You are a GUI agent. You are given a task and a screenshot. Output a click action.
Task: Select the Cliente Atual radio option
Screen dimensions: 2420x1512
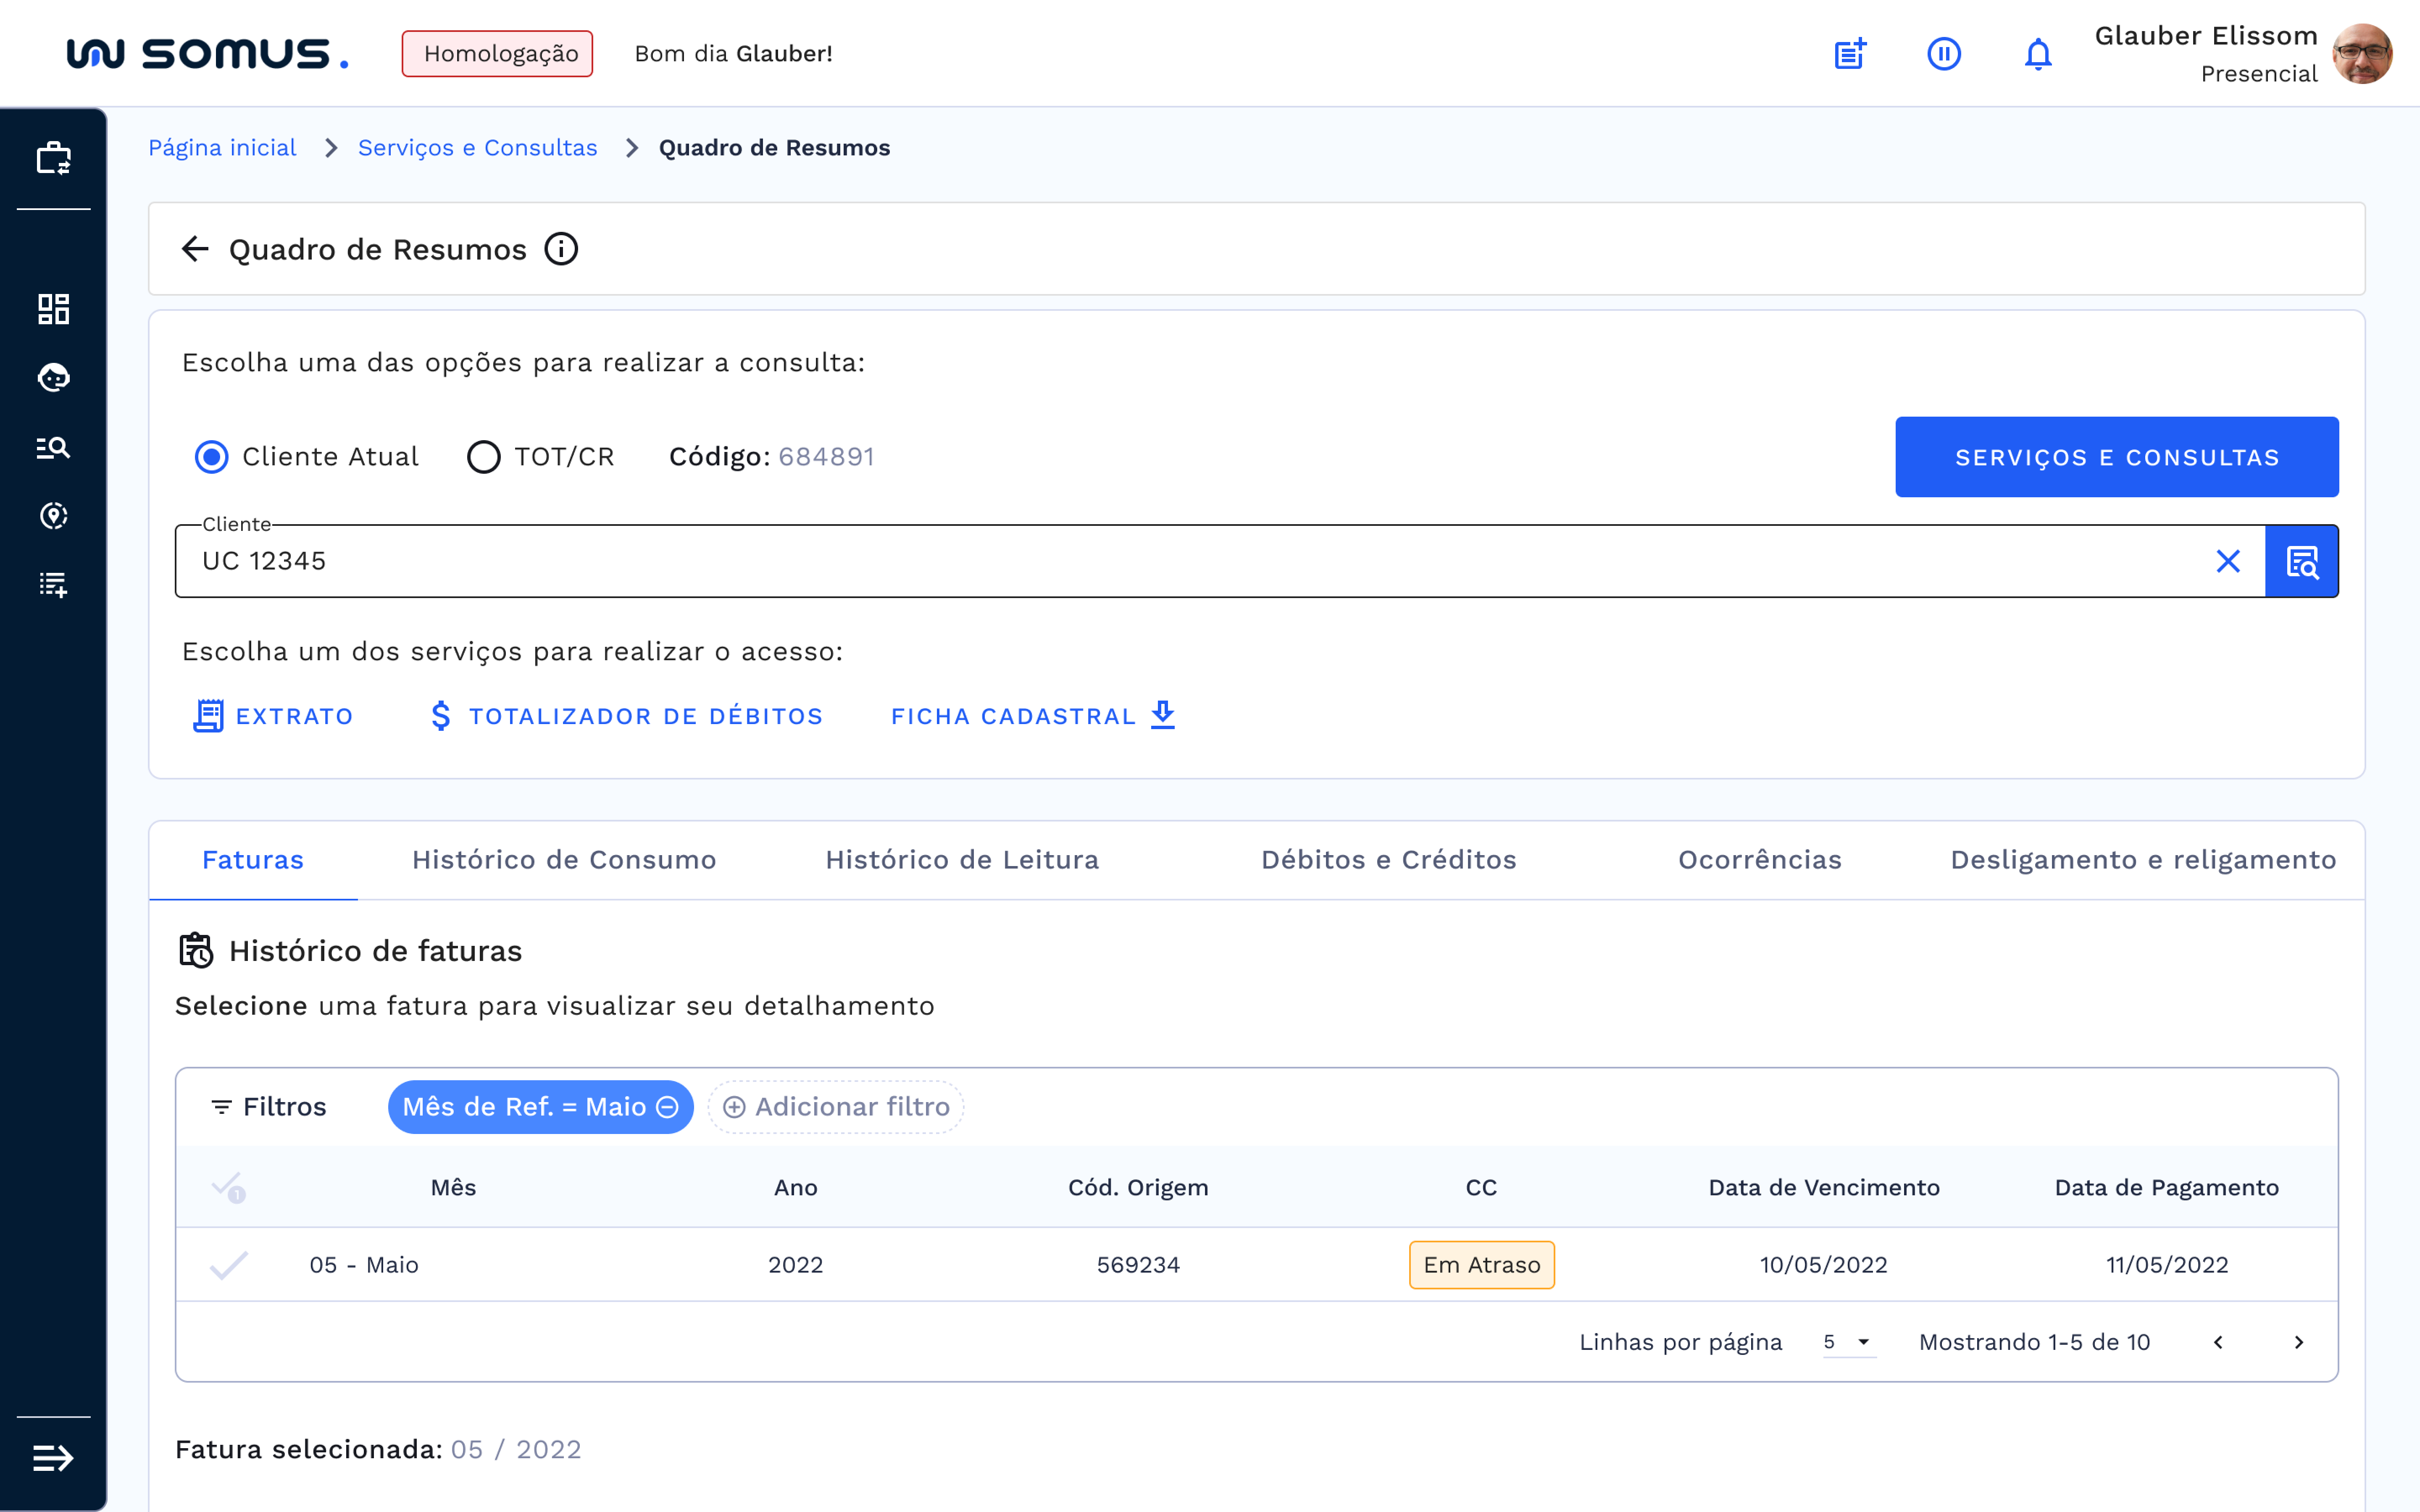212,457
